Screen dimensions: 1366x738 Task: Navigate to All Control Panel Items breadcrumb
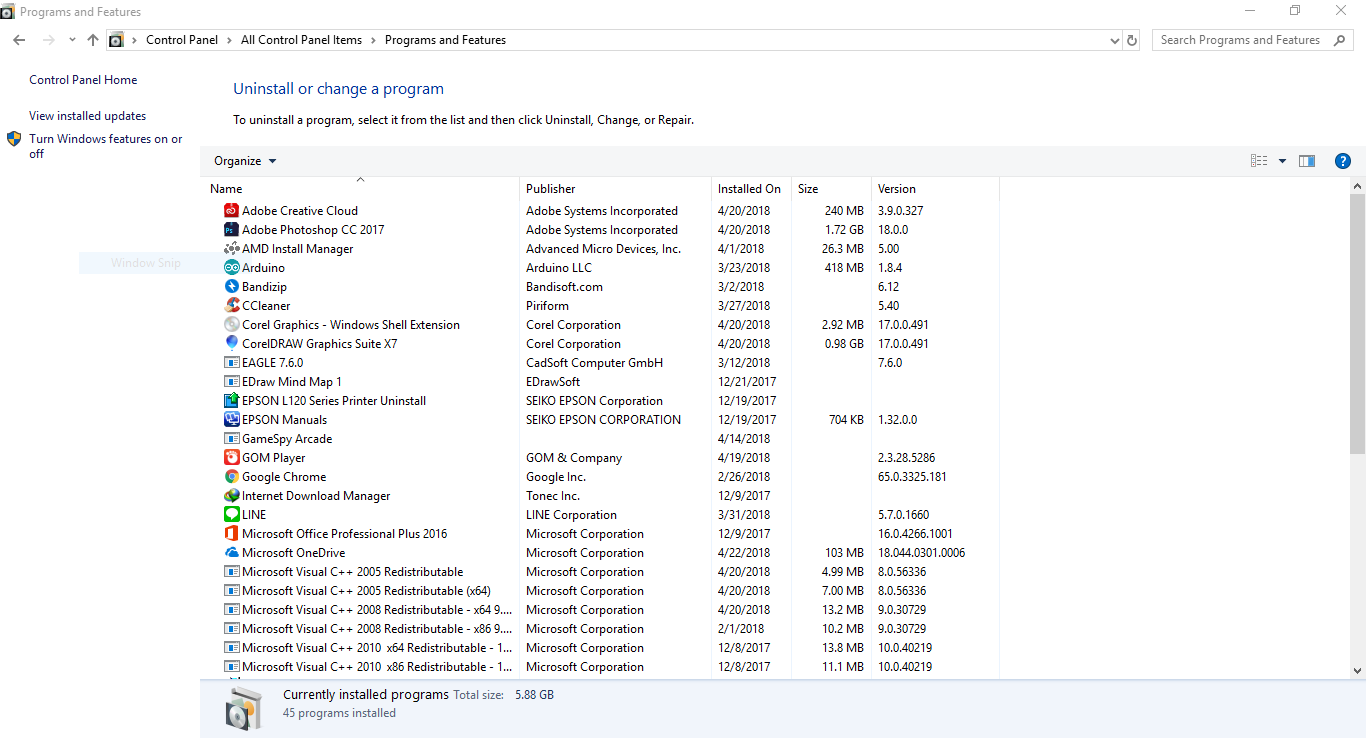[301, 40]
